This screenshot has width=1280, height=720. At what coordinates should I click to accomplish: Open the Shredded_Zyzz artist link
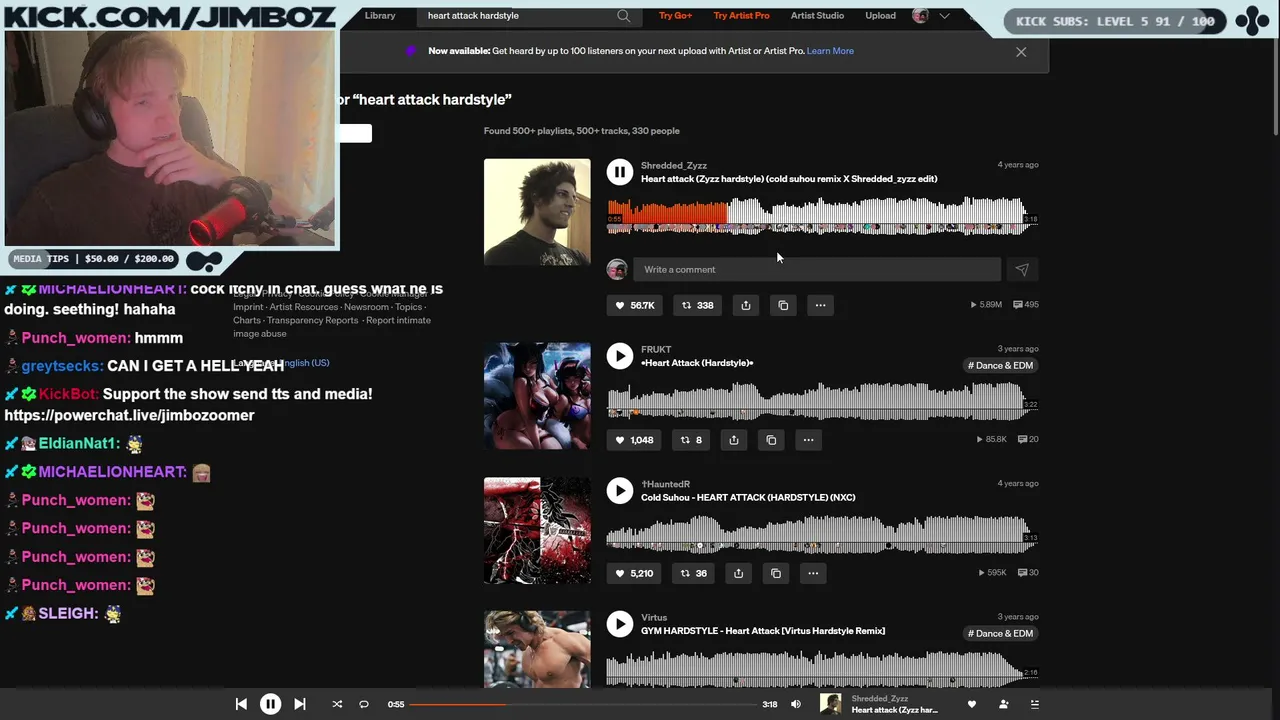[674, 165]
